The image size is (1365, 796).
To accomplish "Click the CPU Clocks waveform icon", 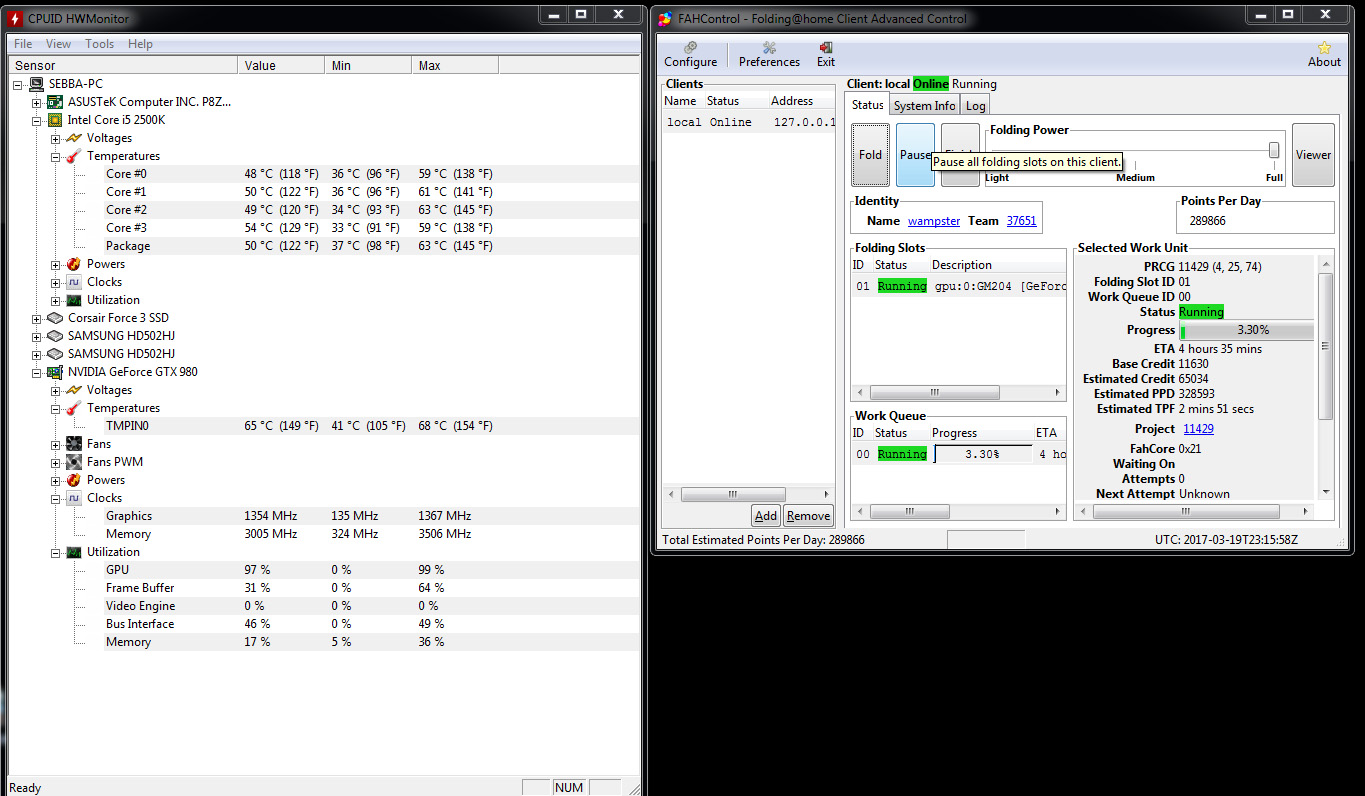I will pos(74,282).
